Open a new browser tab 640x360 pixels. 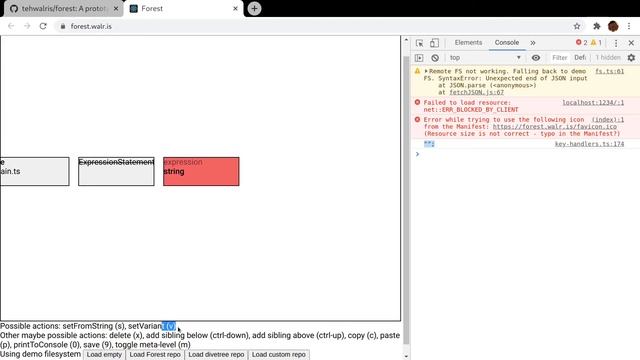254,9
